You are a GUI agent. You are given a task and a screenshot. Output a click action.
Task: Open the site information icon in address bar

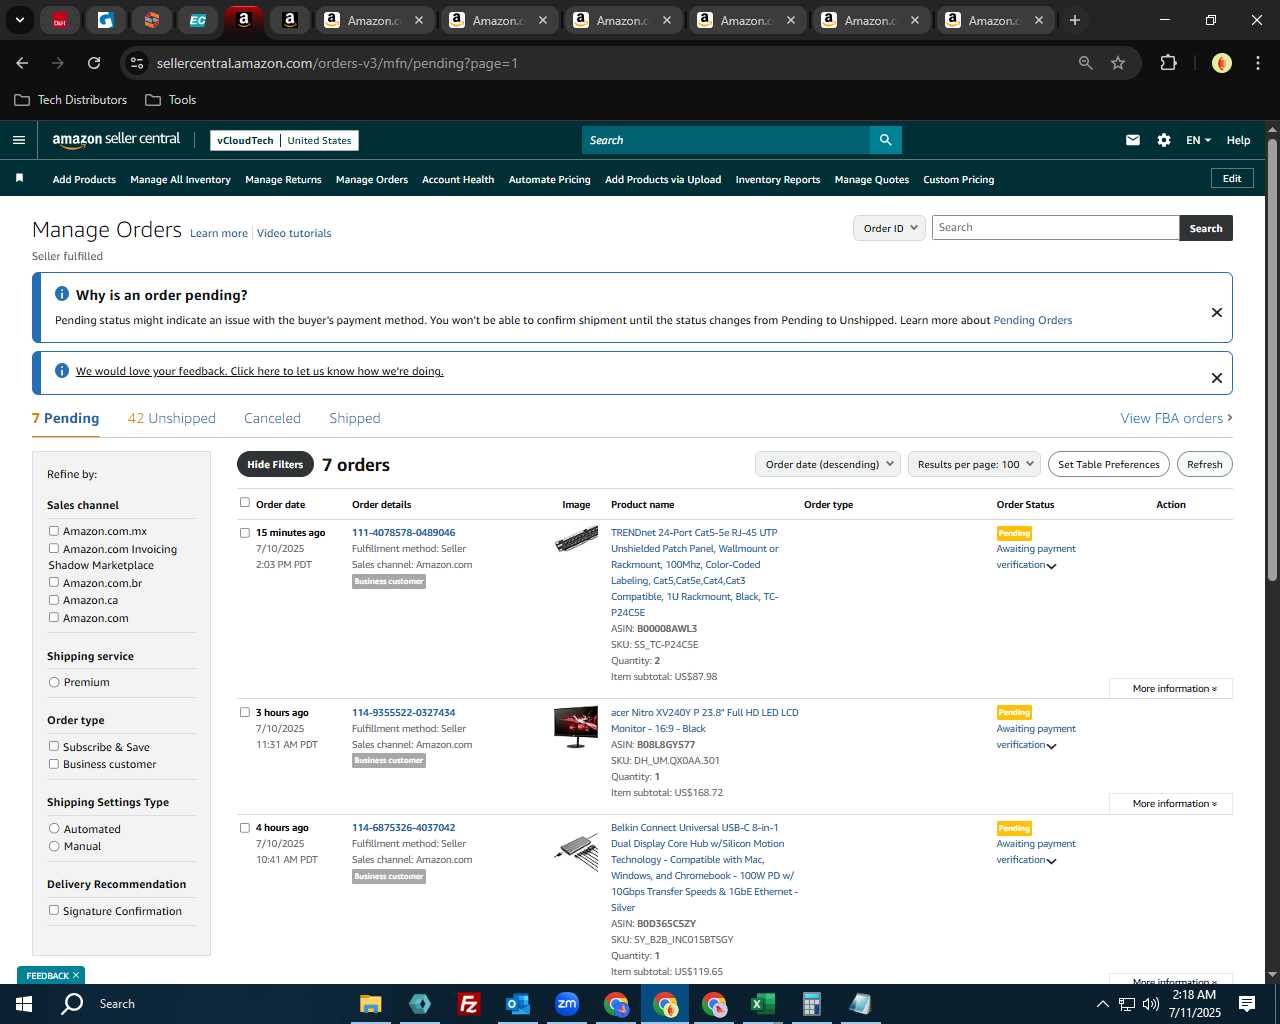(138, 63)
